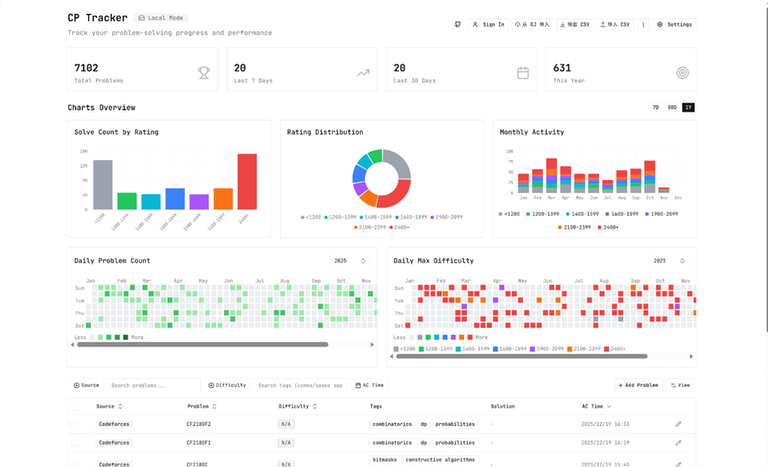
Task: Click the Sign In button
Action: tap(488, 24)
